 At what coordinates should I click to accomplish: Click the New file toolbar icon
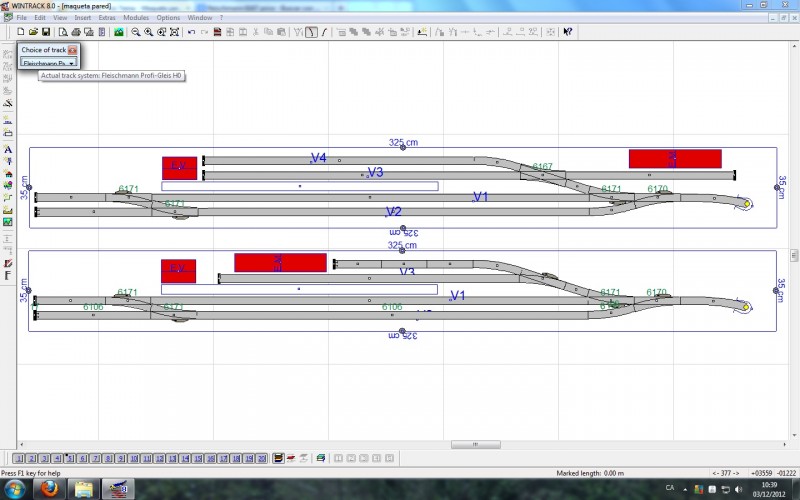point(20,32)
